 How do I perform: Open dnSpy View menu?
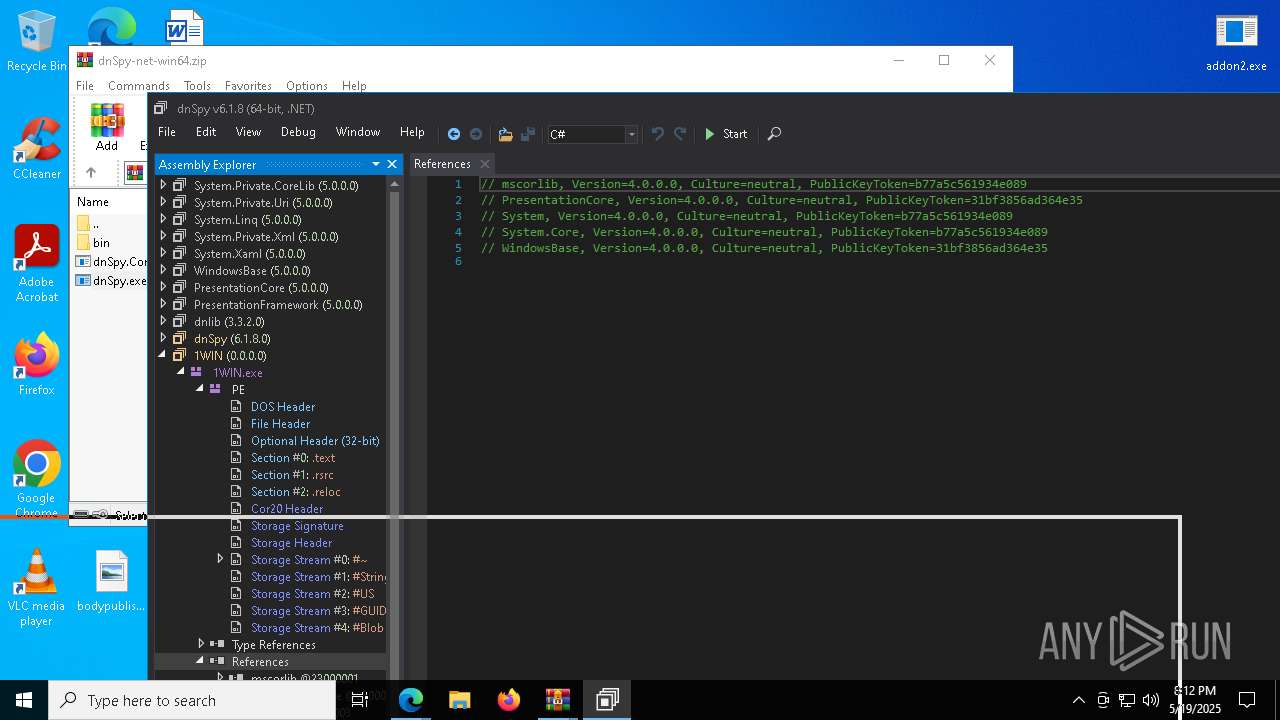(248, 132)
